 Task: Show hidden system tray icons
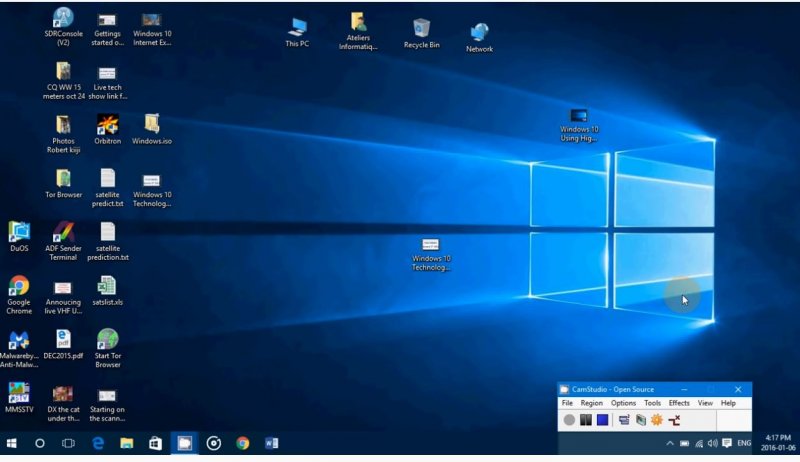click(x=670, y=443)
